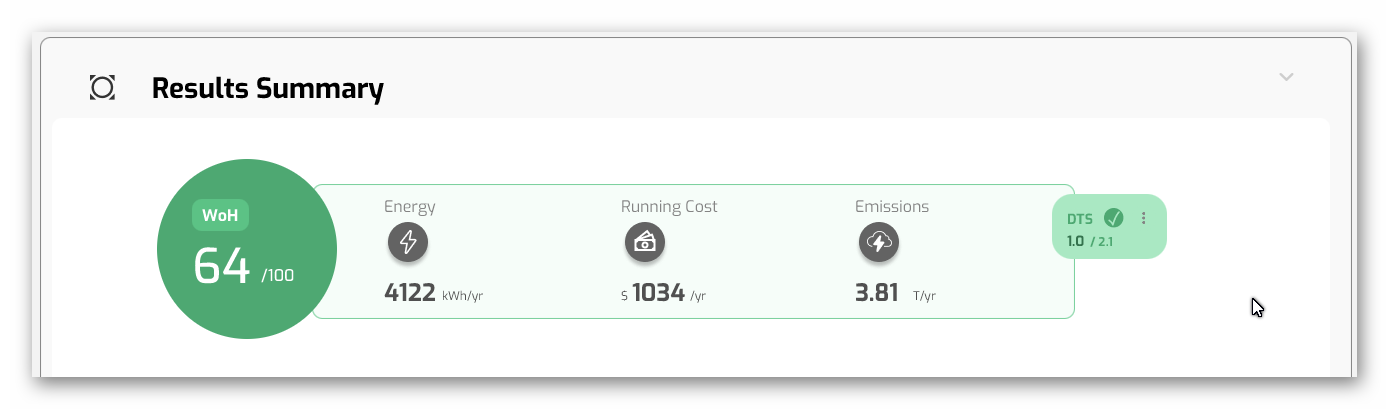Click the /100 score denominator text
Screen dimensions: 1389x409
[278, 275]
